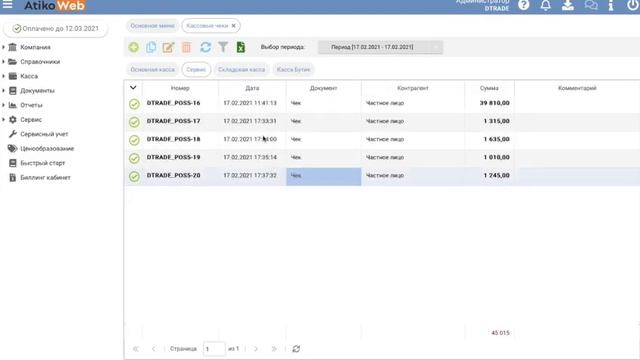Open the chat messages icon
640x360 pixels.
point(591,5)
